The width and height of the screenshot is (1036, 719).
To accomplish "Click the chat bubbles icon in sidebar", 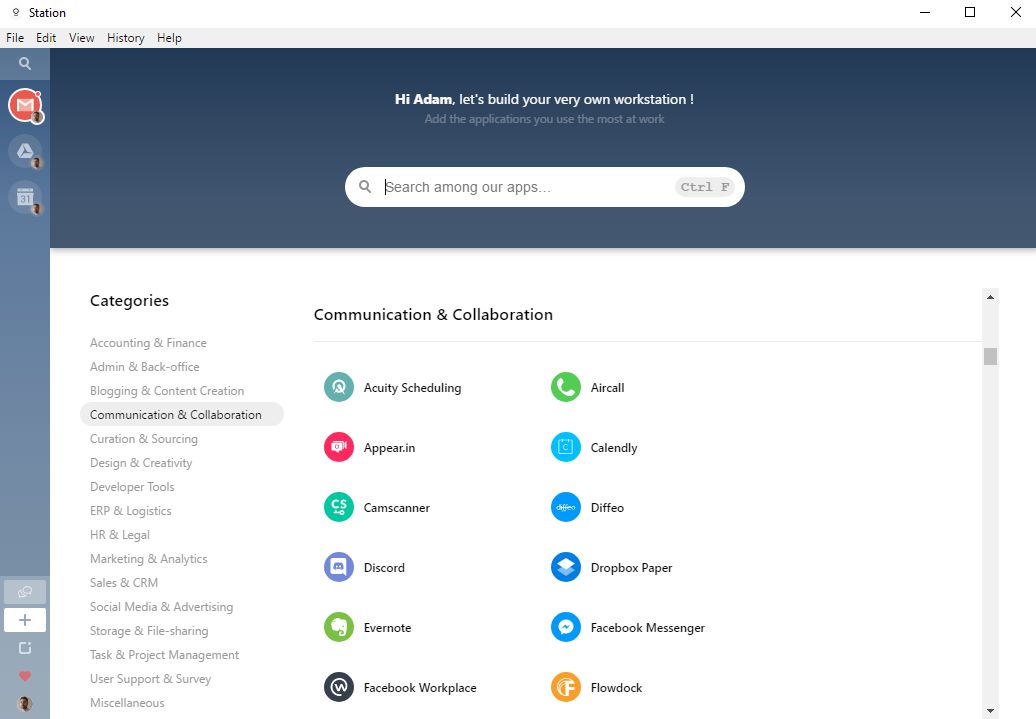I will point(25,591).
